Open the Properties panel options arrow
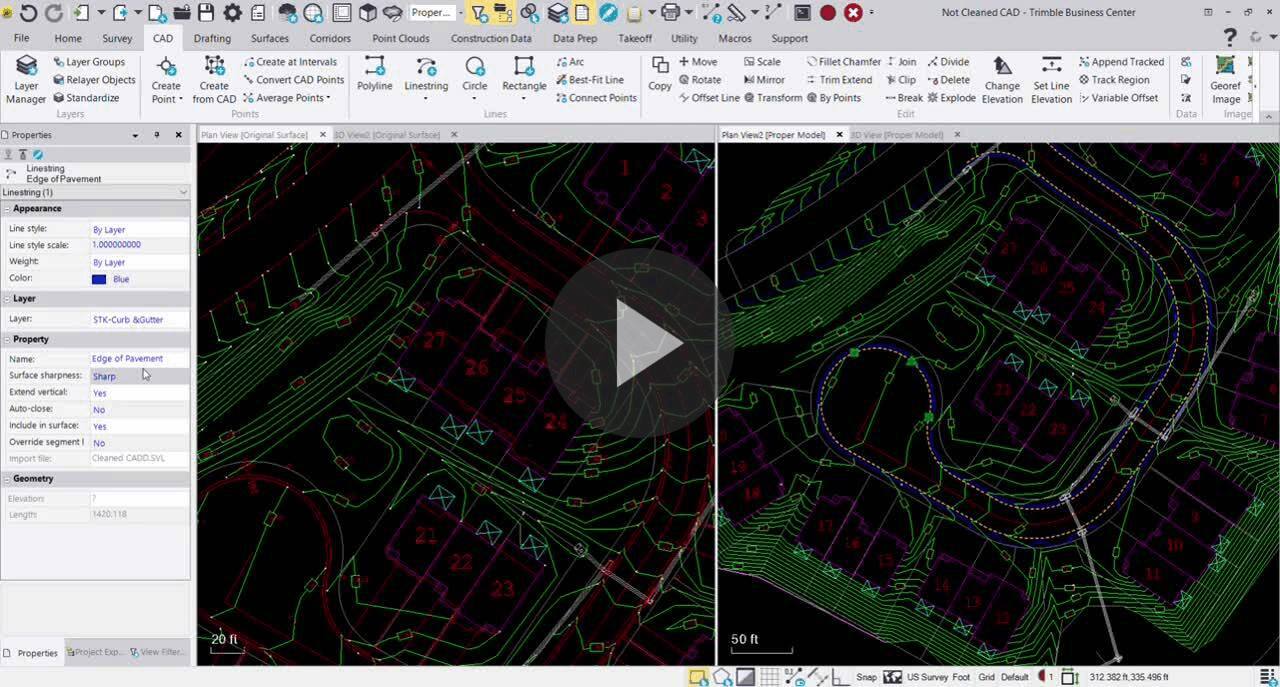The height and width of the screenshot is (687, 1280). pos(135,135)
